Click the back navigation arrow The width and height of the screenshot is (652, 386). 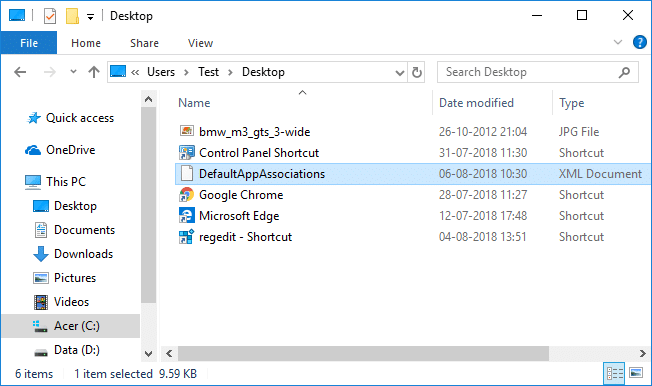point(20,72)
